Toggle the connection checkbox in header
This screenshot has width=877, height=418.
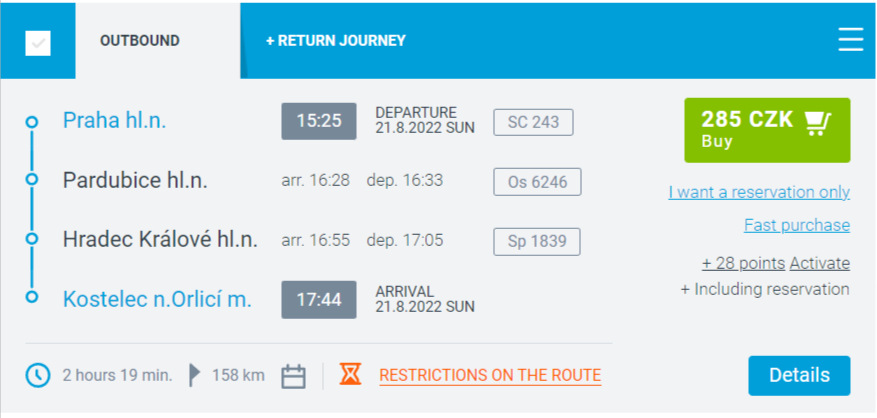point(38,43)
